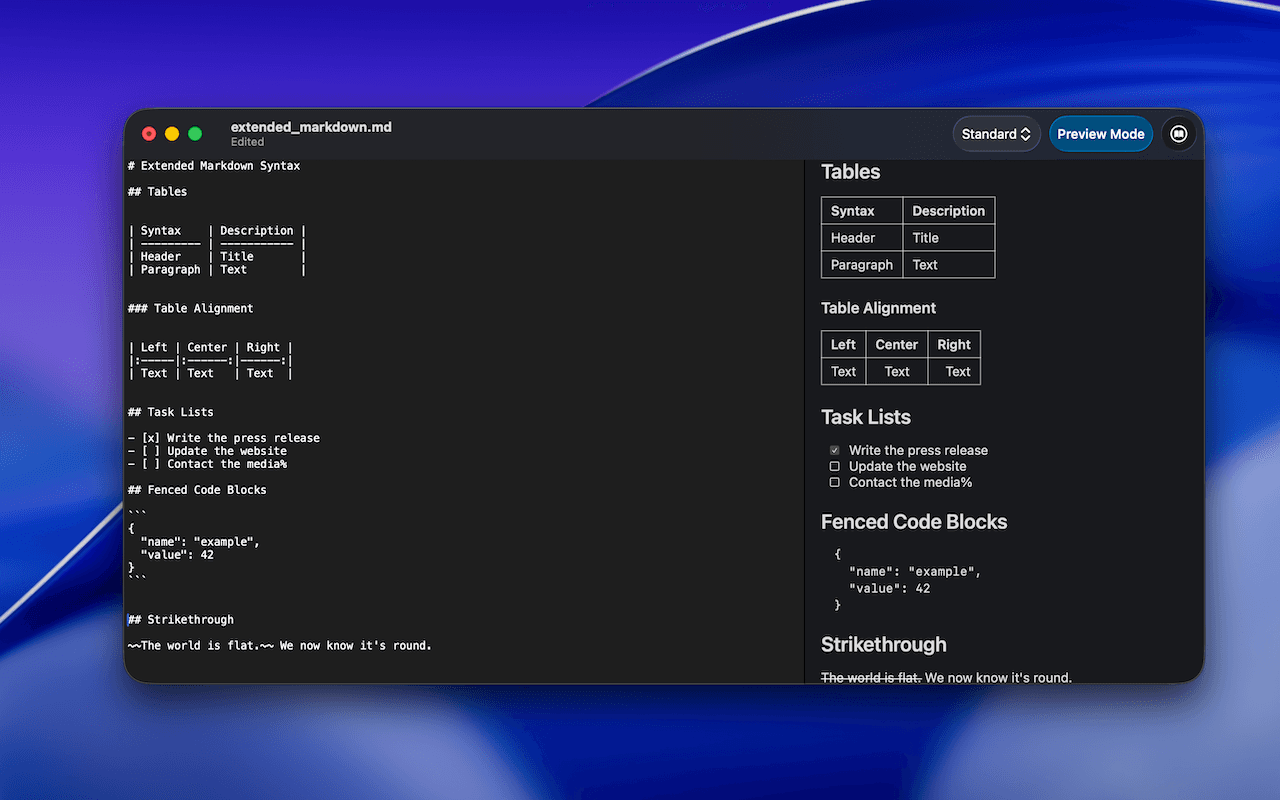Open the Standard syntax mode dropdown
Image resolution: width=1280 pixels, height=800 pixels.
[996, 133]
